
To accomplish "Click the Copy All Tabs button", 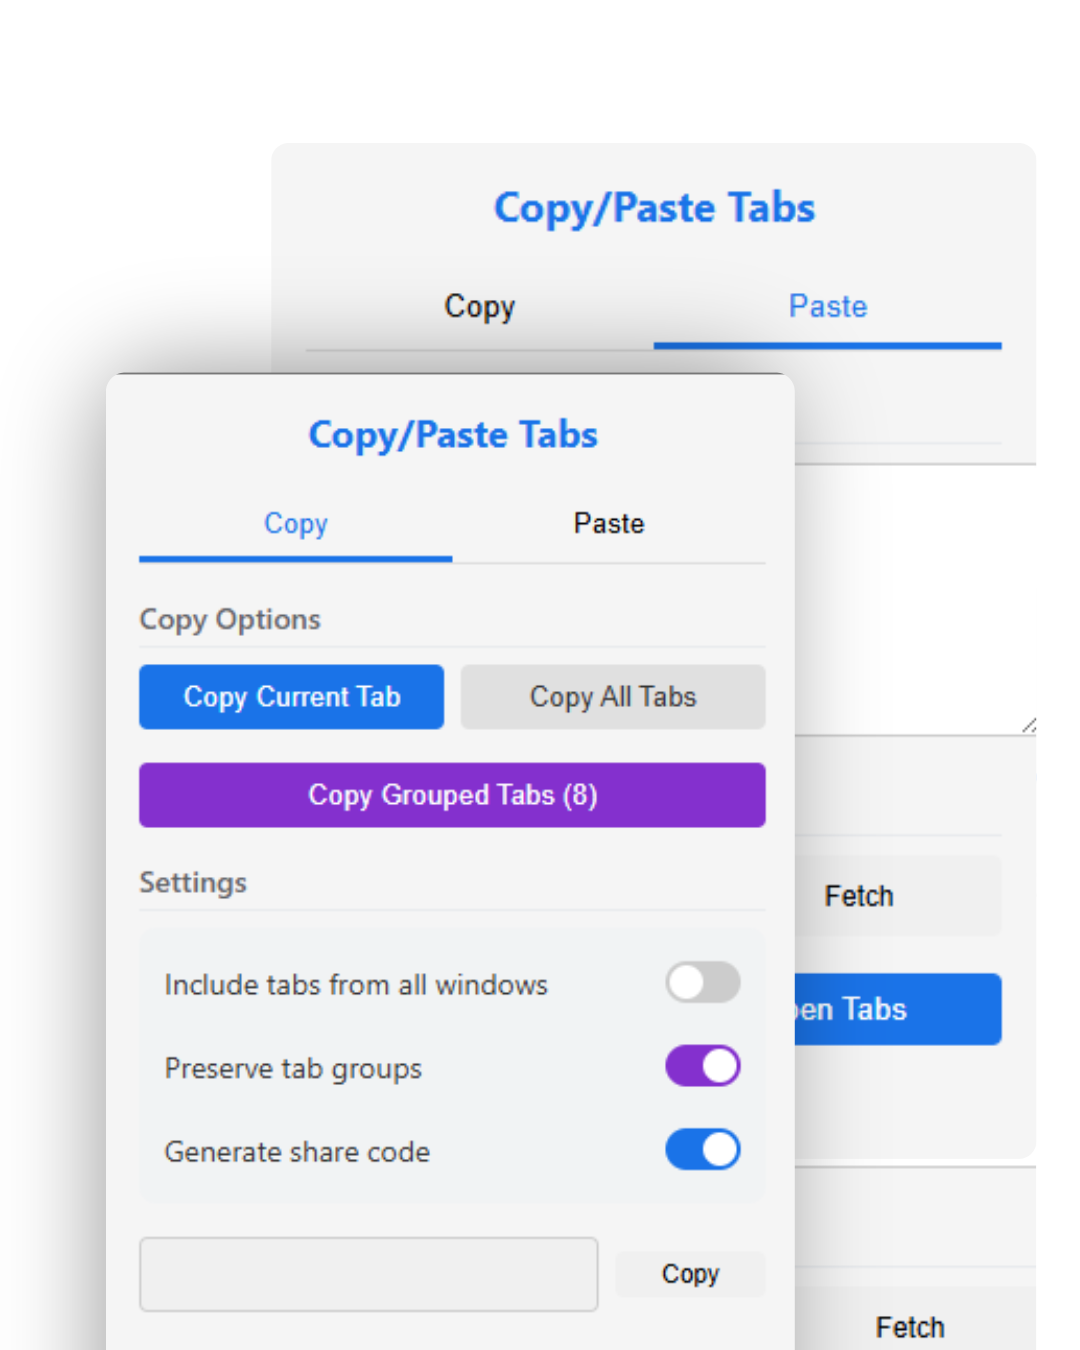I will coord(613,697).
